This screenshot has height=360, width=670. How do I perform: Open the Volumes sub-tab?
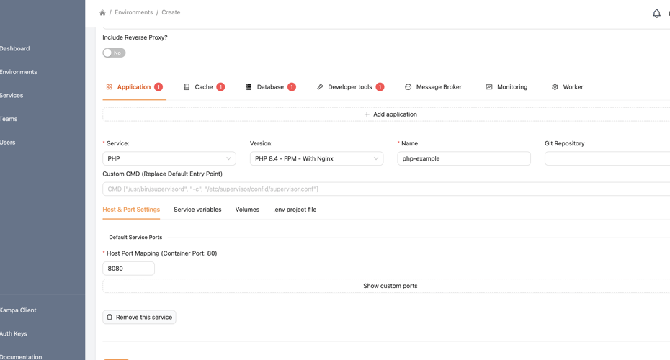(x=247, y=210)
